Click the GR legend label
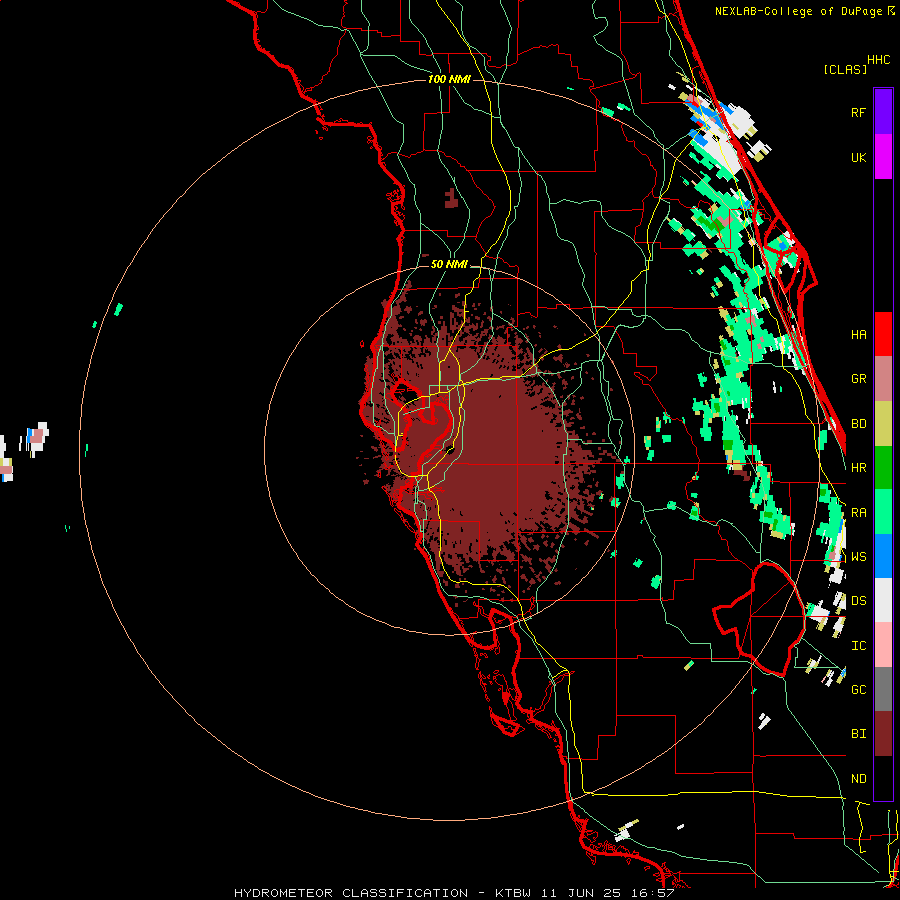This screenshot has width=900, height=900. click(858, 379)
